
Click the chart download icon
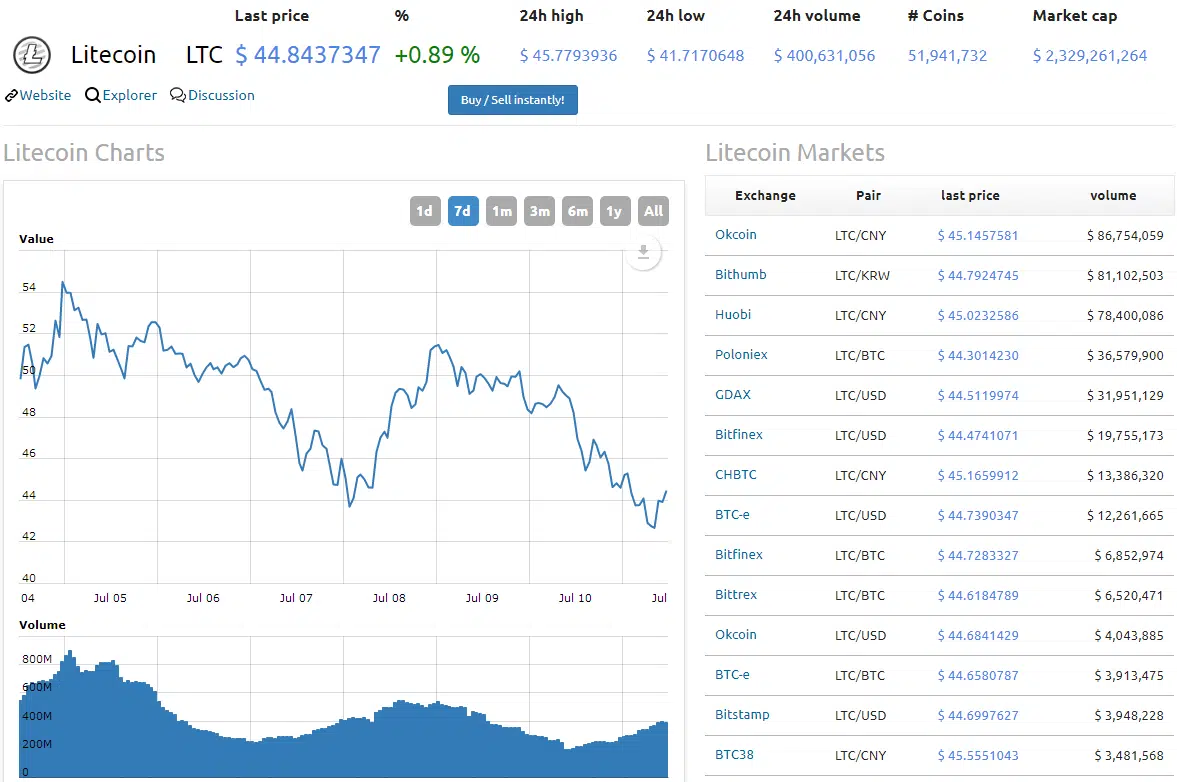[643, 252]
